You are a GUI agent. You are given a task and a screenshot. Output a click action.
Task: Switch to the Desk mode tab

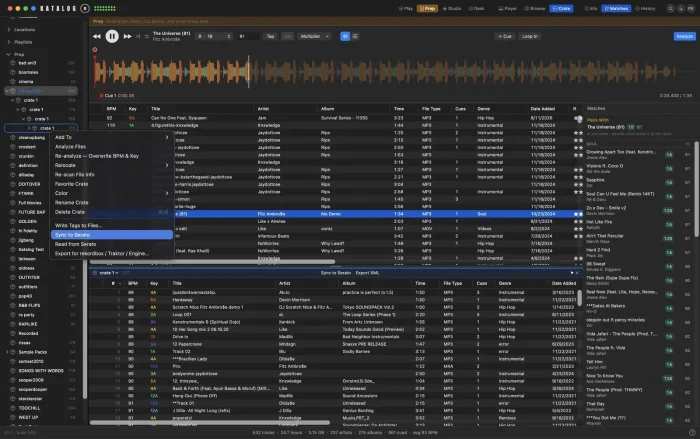click(476, 8)
